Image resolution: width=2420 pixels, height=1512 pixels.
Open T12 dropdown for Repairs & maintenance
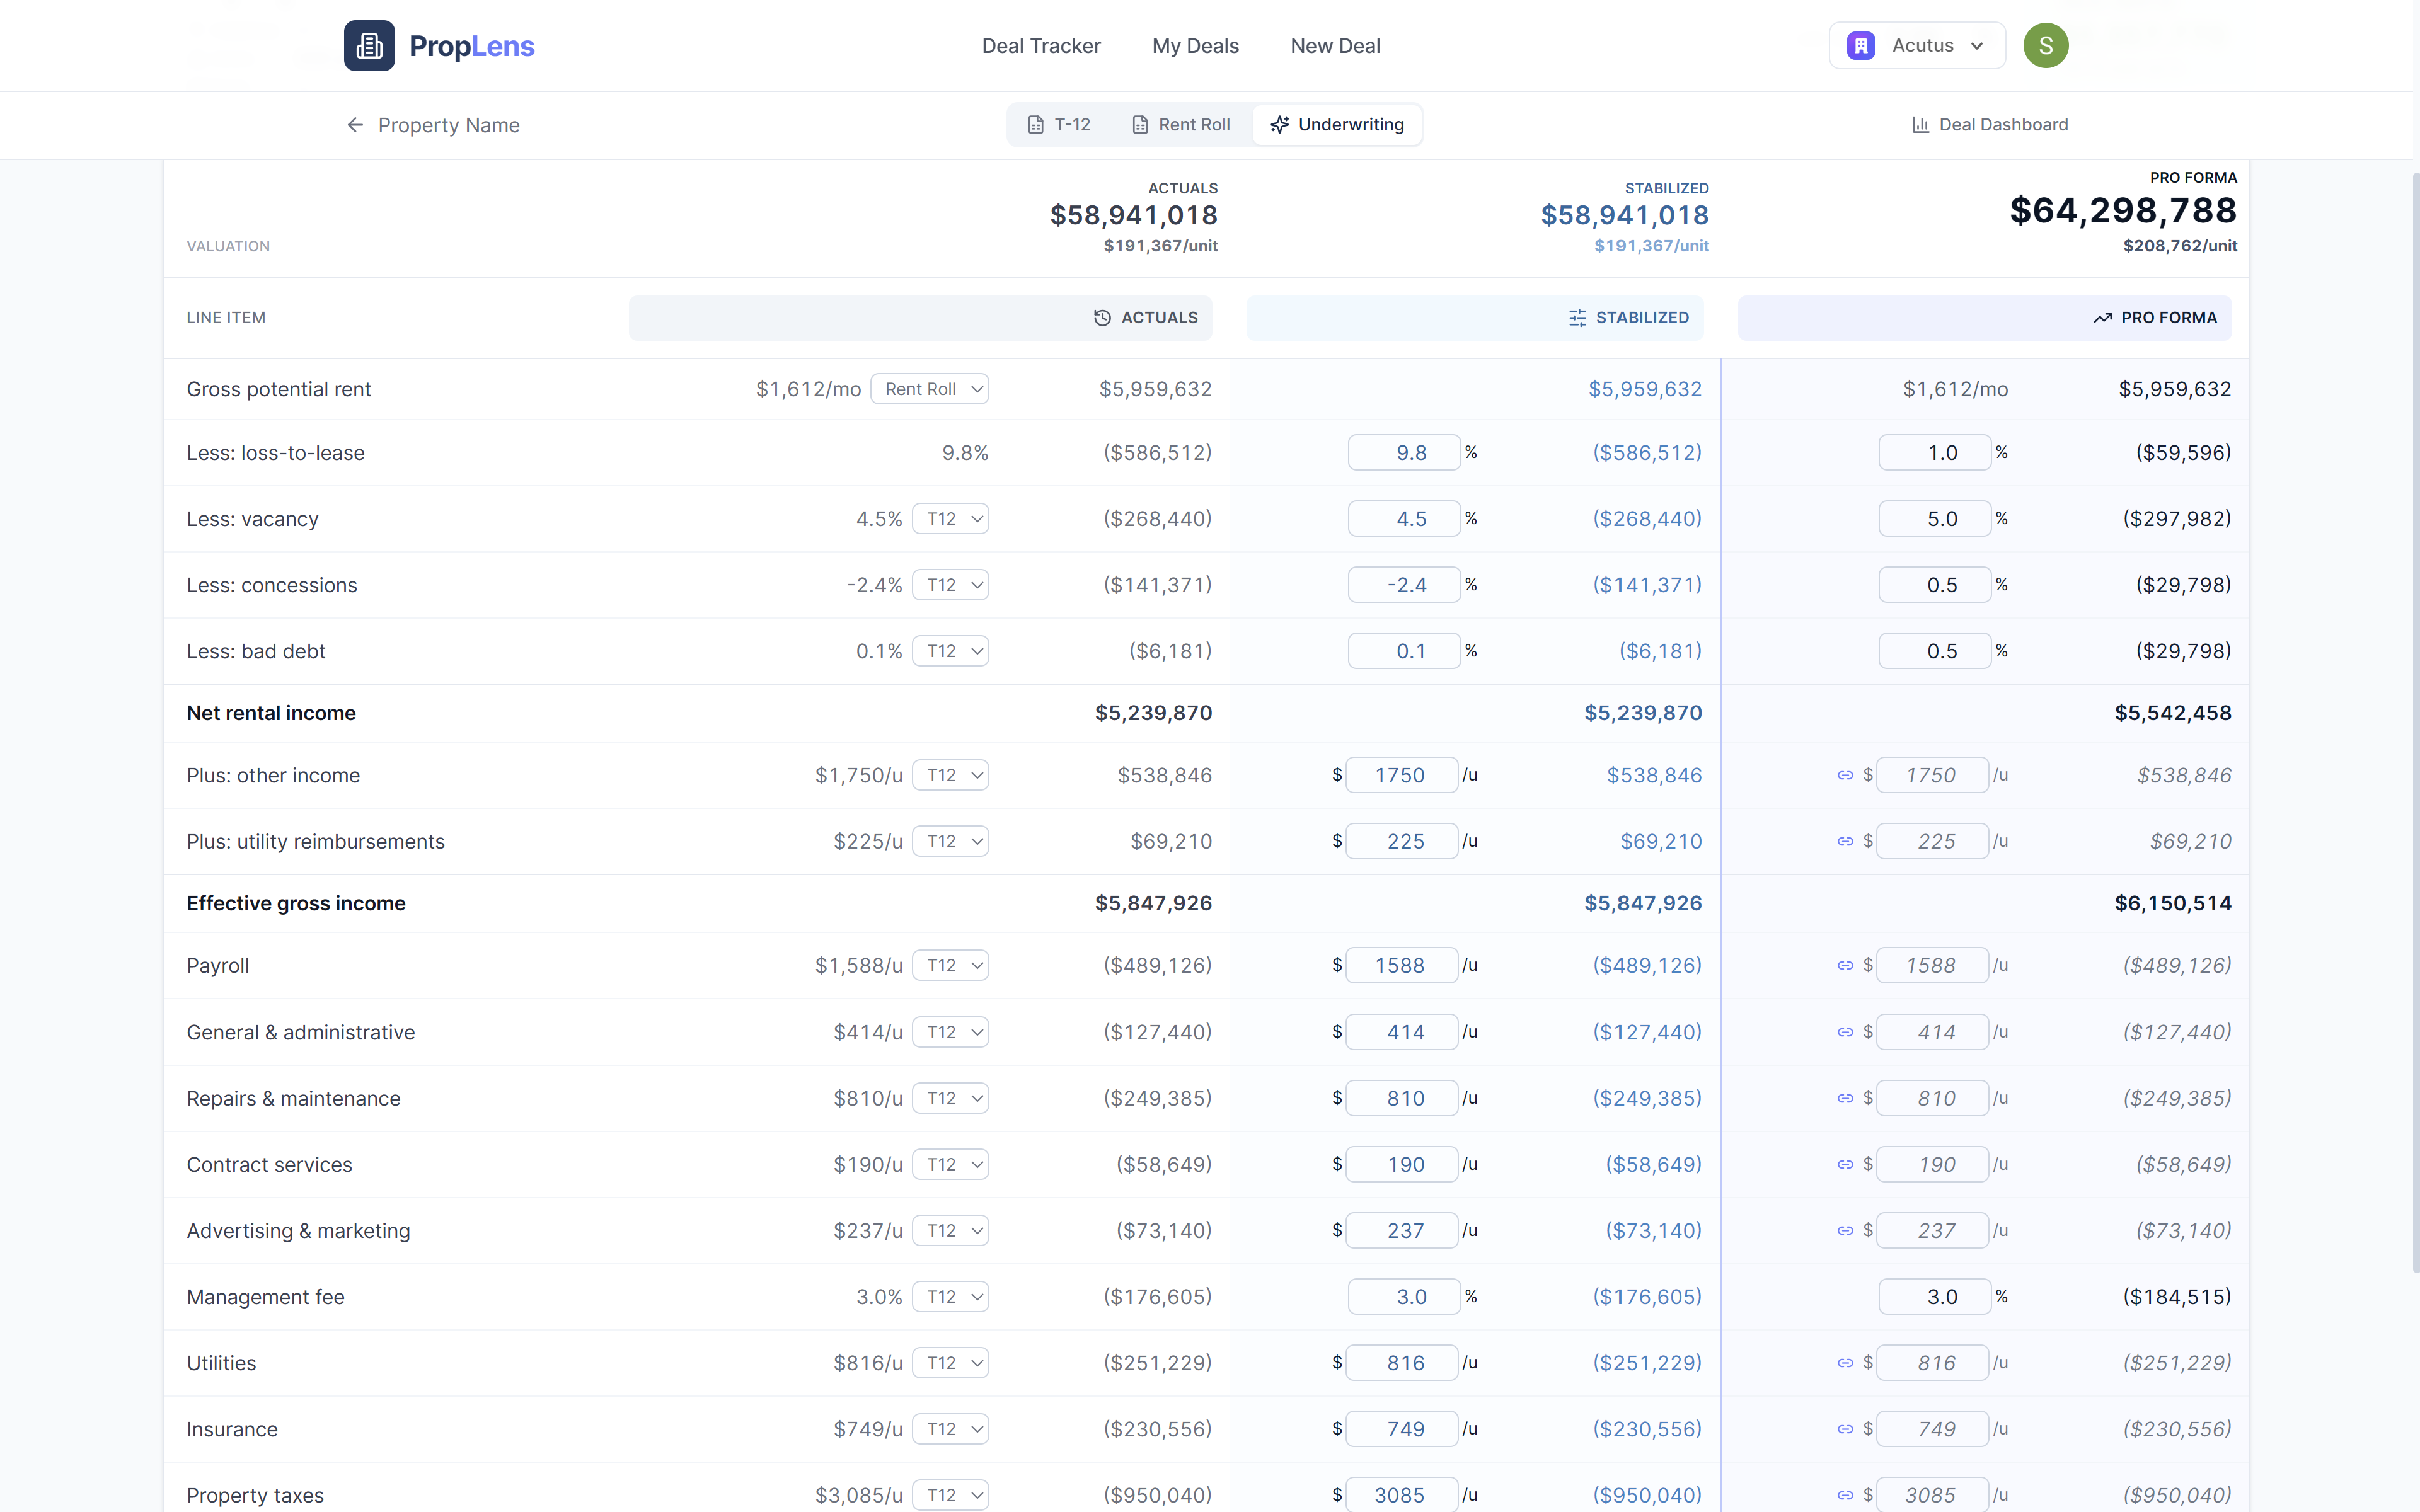tap(950, 1098)
